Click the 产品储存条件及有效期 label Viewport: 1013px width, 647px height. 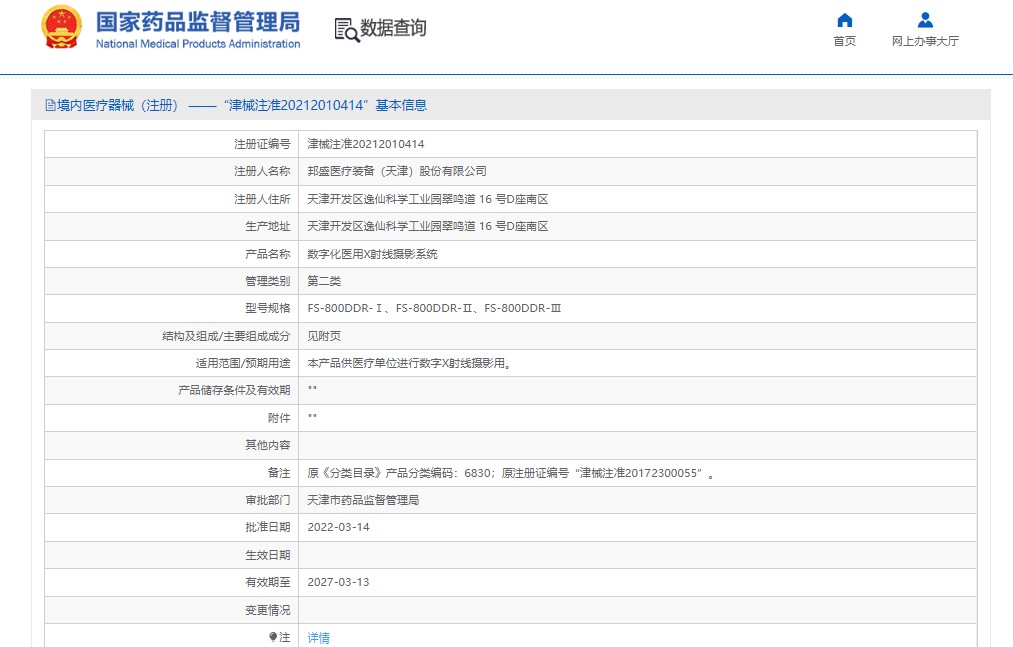tap(234, 390)
